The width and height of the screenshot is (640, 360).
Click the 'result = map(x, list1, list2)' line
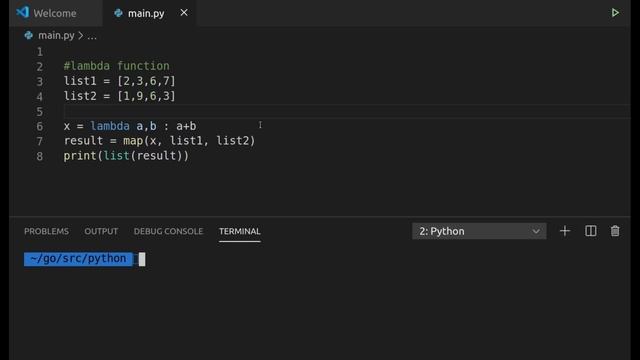(159, 141)
